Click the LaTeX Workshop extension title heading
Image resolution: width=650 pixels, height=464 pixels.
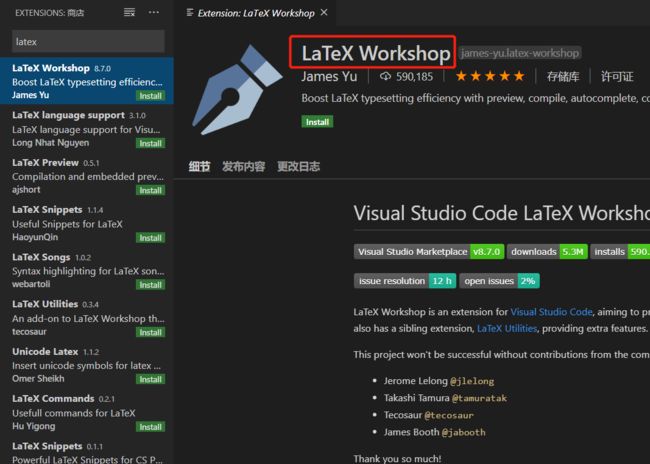(376, 53)
